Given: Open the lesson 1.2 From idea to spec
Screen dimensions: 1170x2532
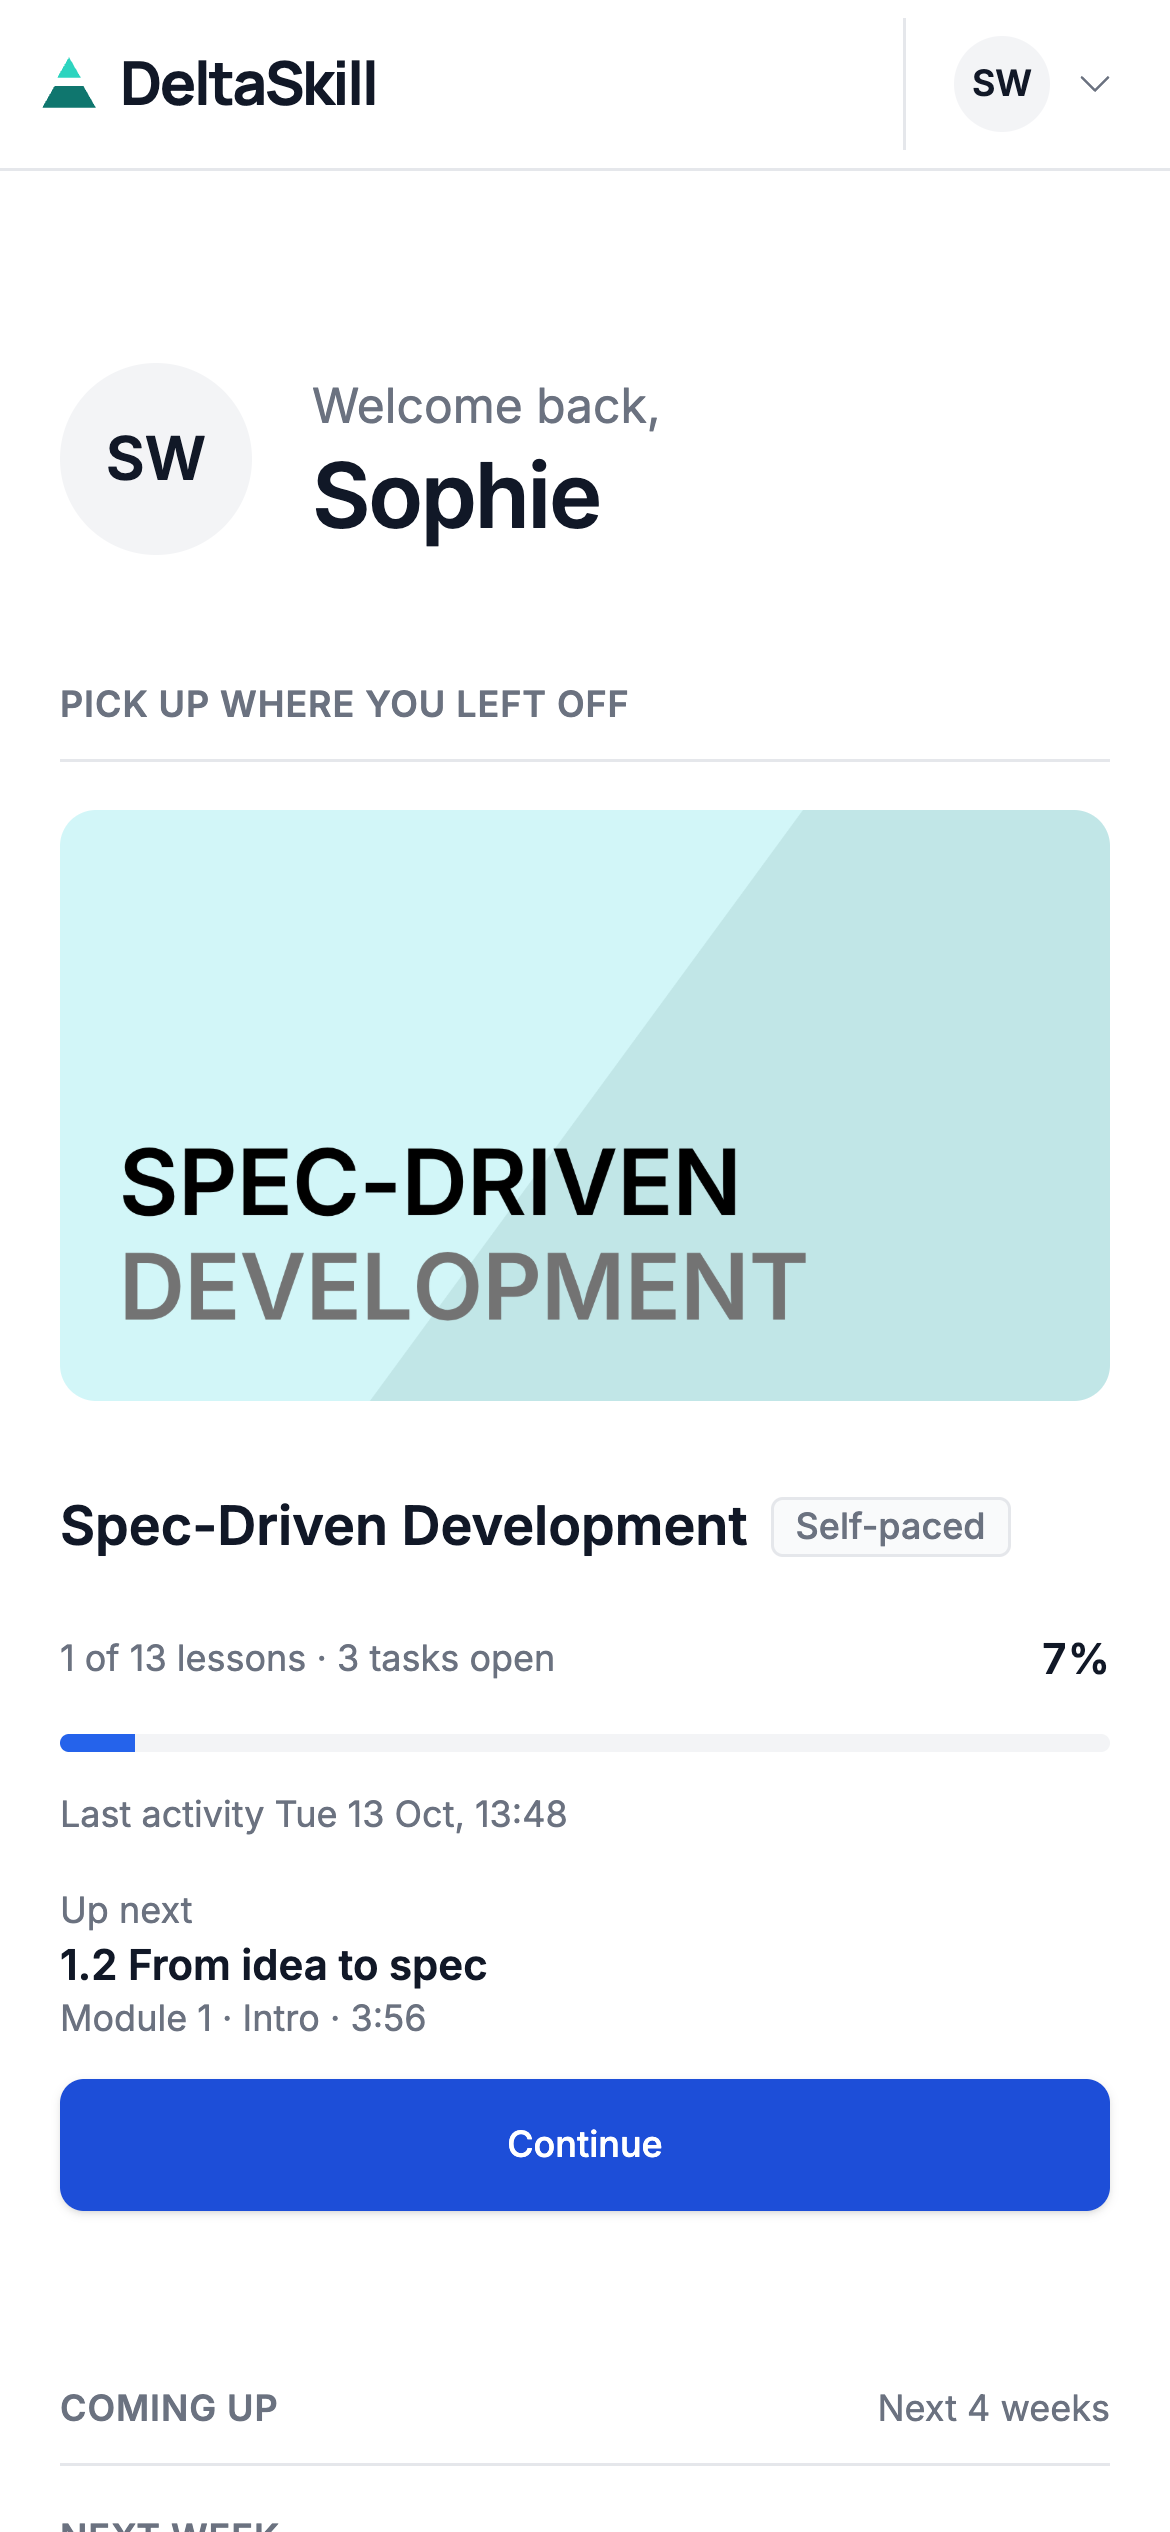Looking at the screenshot, I should [x=273, y=1965].
